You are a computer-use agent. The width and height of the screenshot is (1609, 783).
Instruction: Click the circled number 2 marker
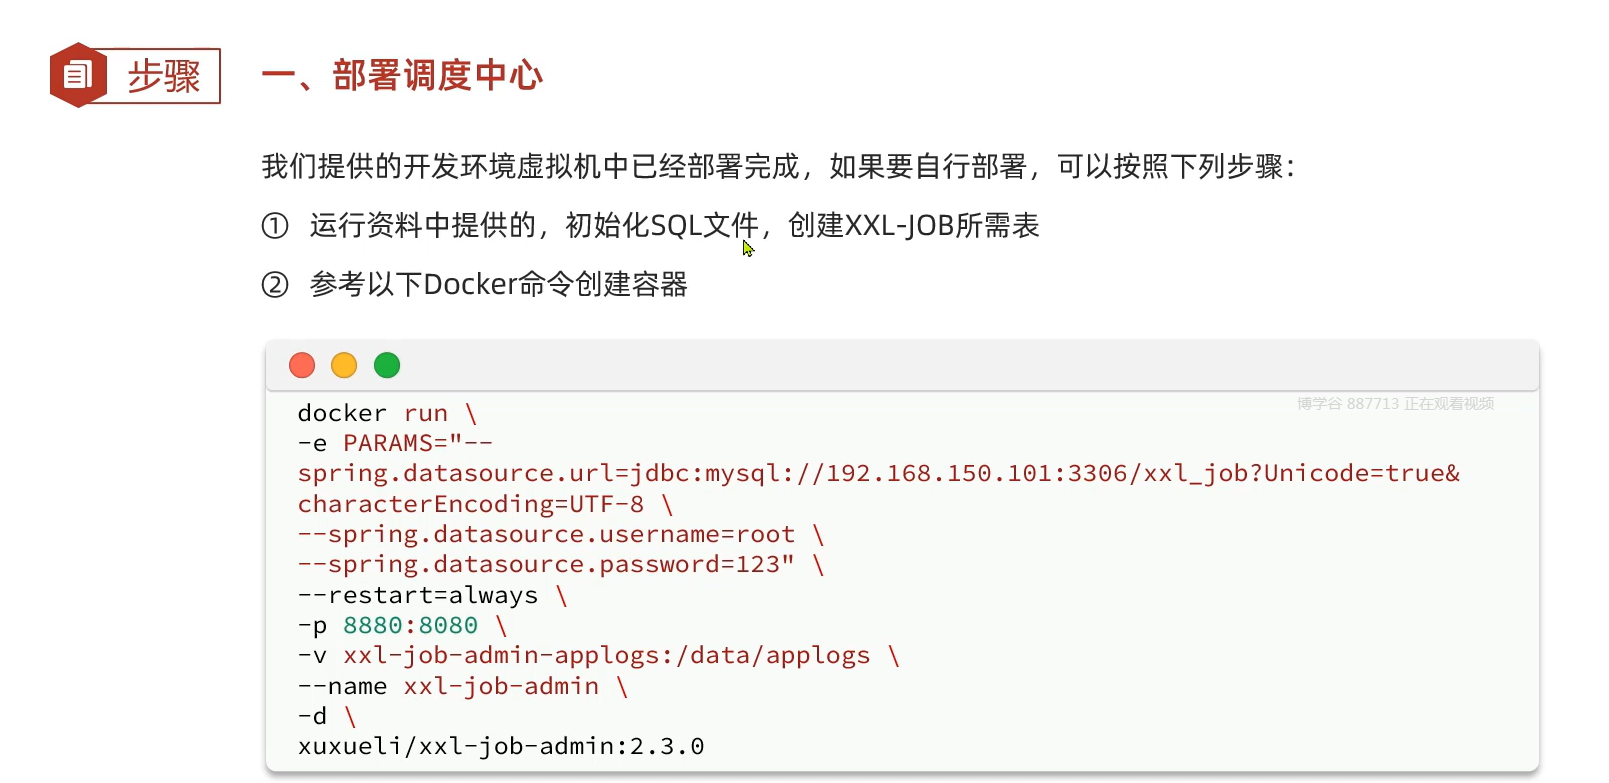click(275, 285)
